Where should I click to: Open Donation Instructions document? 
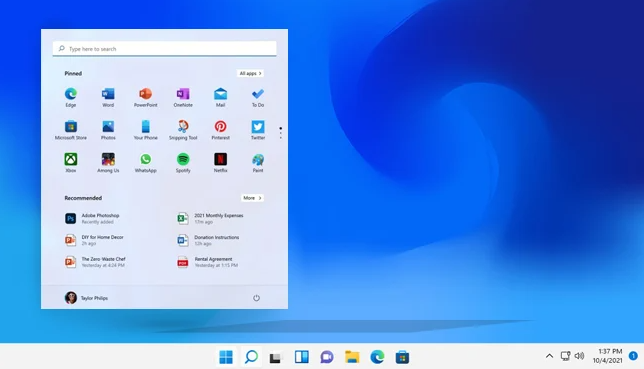(208, 240)
